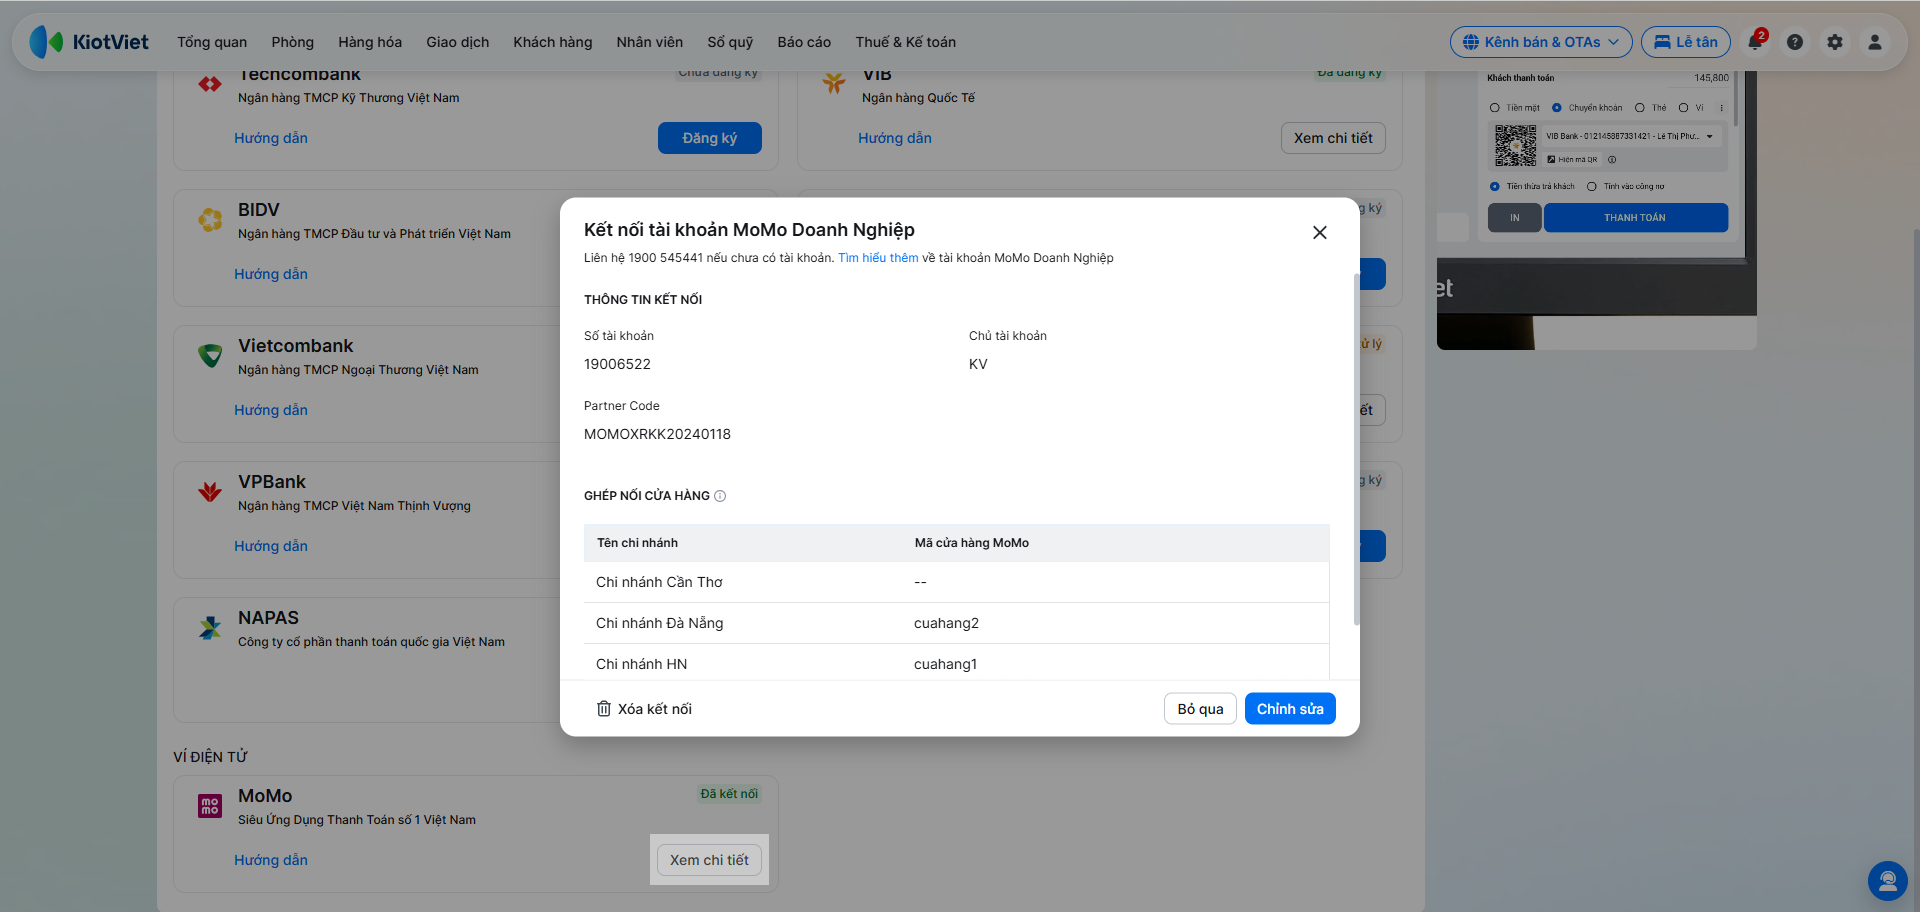Screen dimensions: 1920x912
Task: Click Đăng ký for Techcombank
Action: click(x=710, y=138)
